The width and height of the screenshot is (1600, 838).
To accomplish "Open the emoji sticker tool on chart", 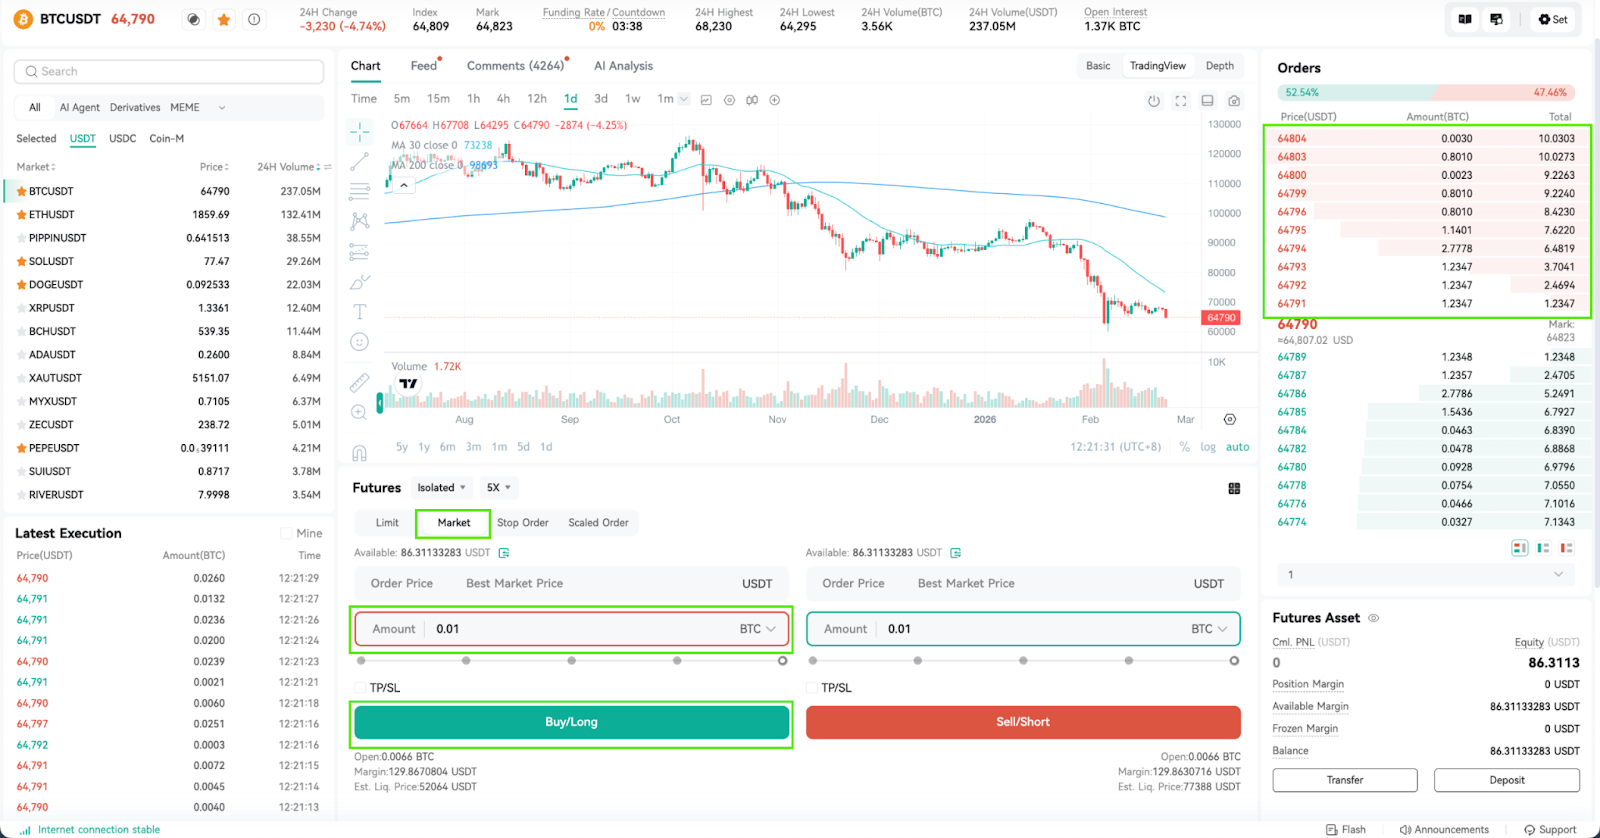I will click(360, 342).
